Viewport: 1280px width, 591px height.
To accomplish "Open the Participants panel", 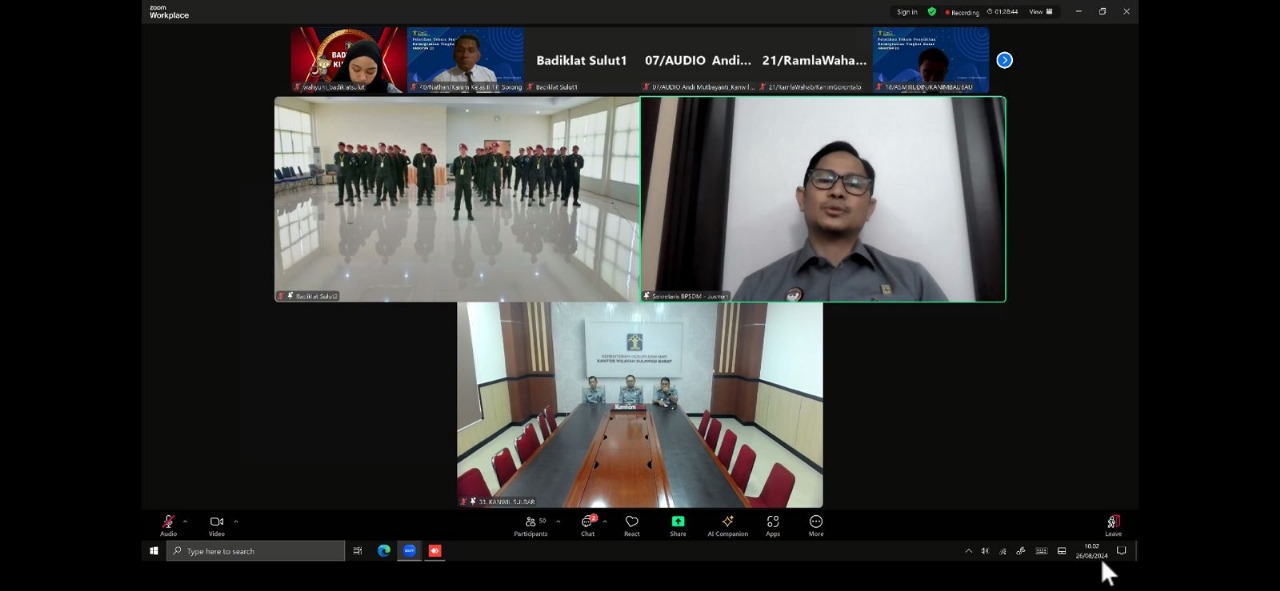I will (530, 522).
